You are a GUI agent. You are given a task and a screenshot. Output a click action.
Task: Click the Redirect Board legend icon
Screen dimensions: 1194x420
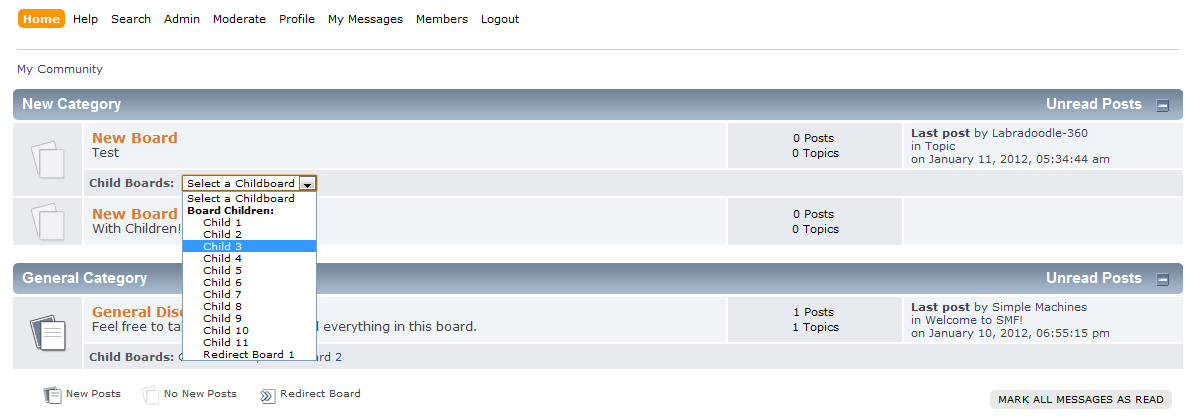coord(268,395)
